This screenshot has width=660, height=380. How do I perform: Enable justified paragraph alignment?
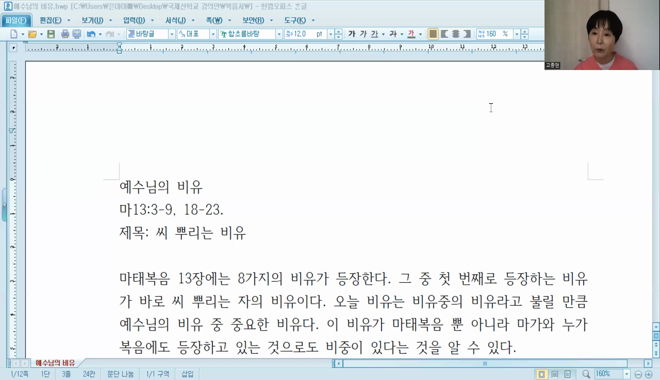click(433, 34)
